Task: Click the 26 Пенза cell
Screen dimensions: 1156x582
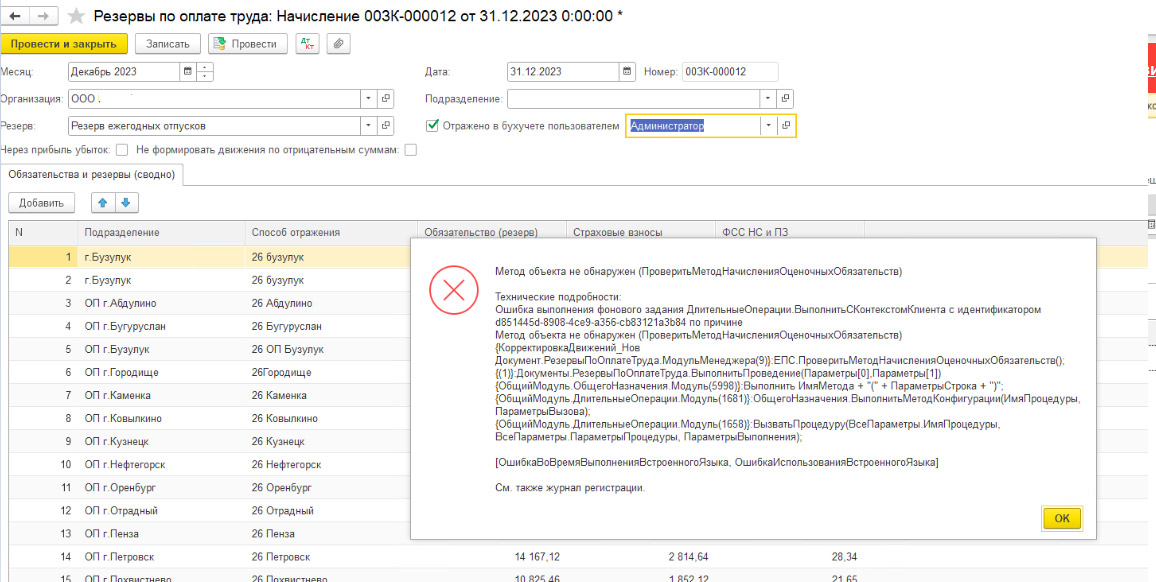Action: point(330,533)
